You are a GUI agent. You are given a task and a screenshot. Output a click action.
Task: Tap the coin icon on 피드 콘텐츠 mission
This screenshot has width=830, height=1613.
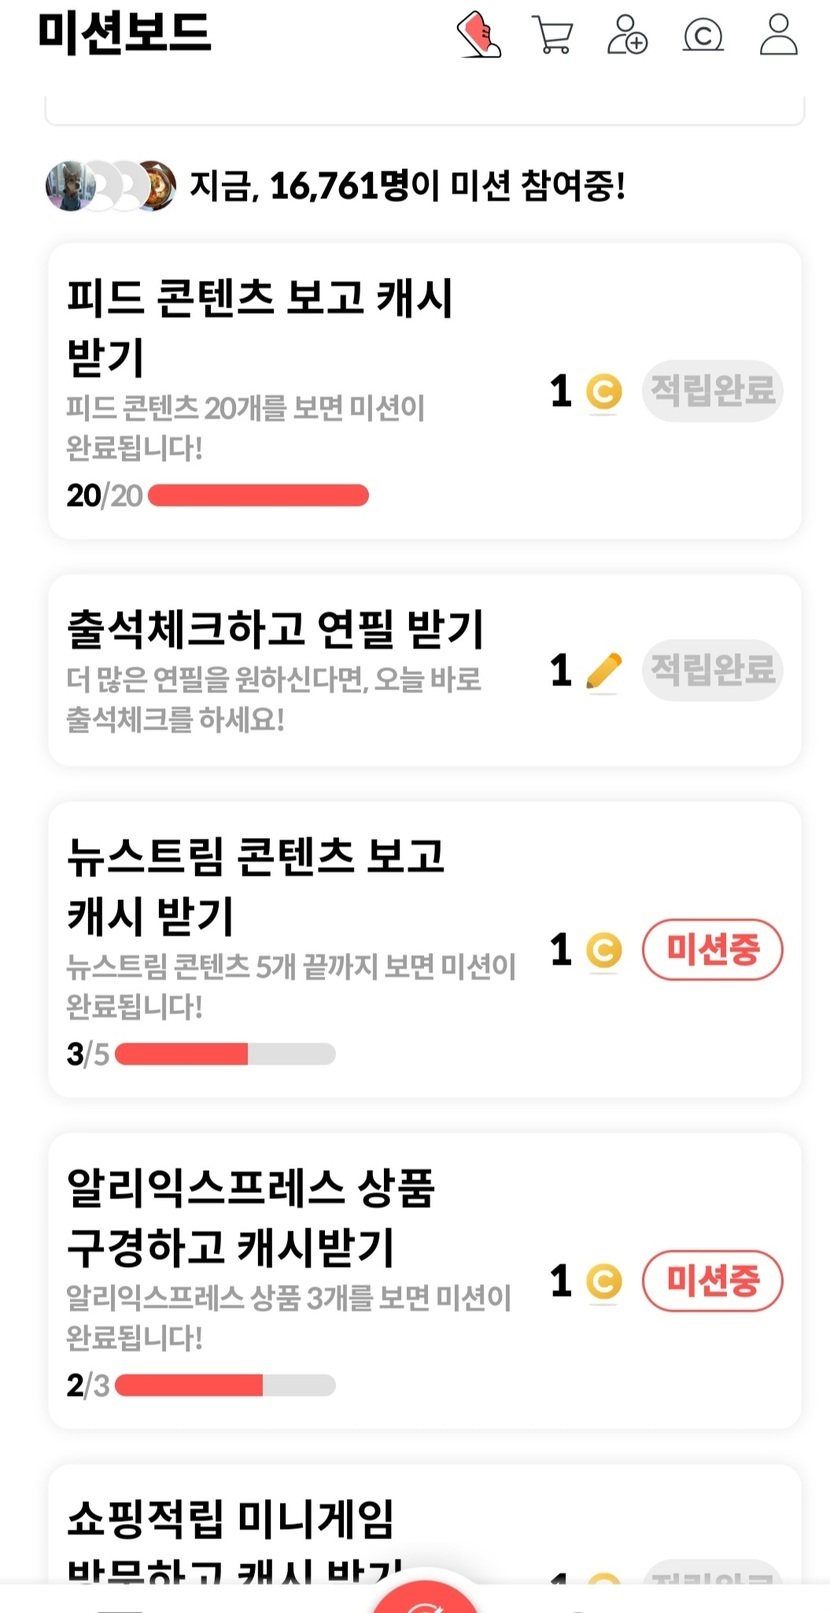(603, 392)
